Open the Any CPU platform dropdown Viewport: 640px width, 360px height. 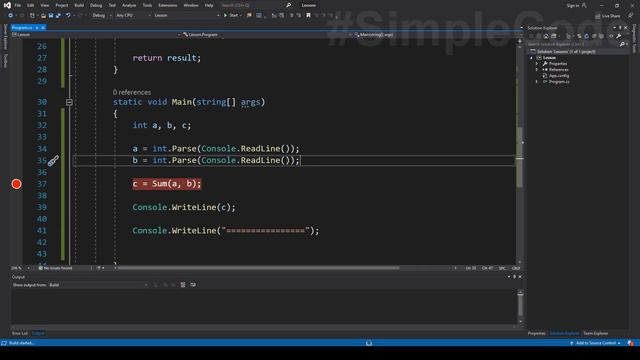[133, 16]
